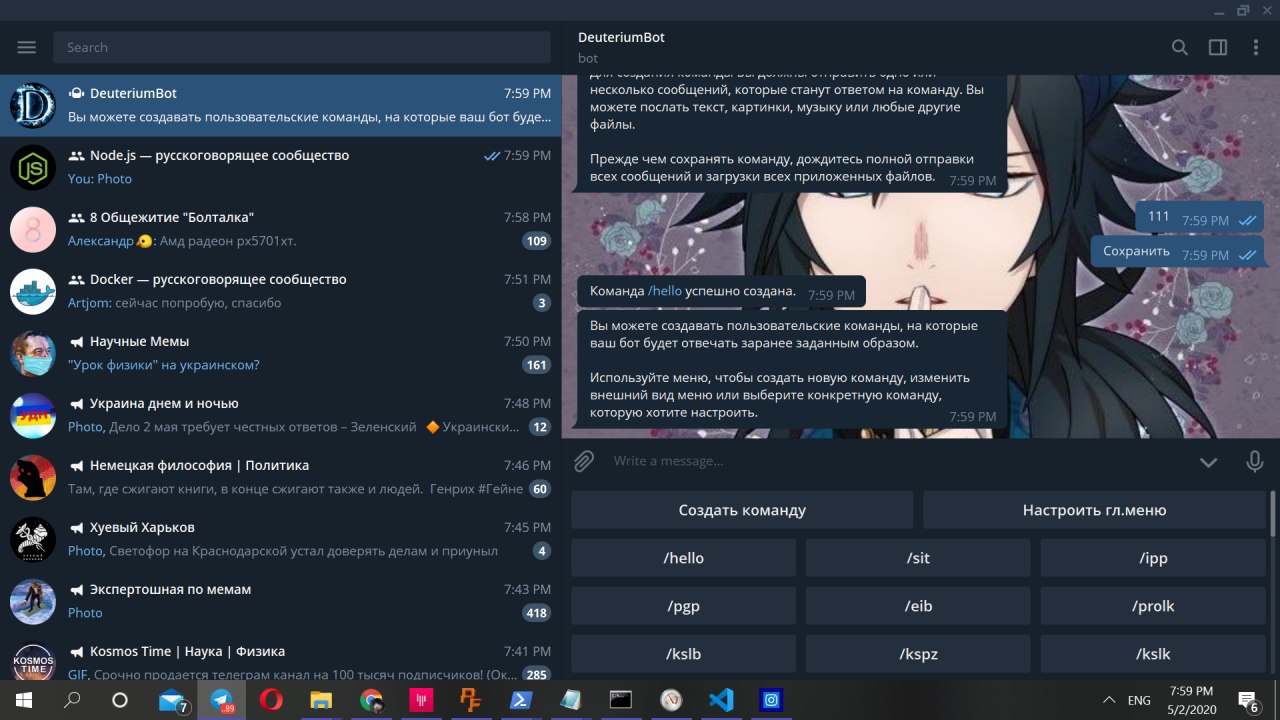Open Windows taskbar search

(72, 700)
